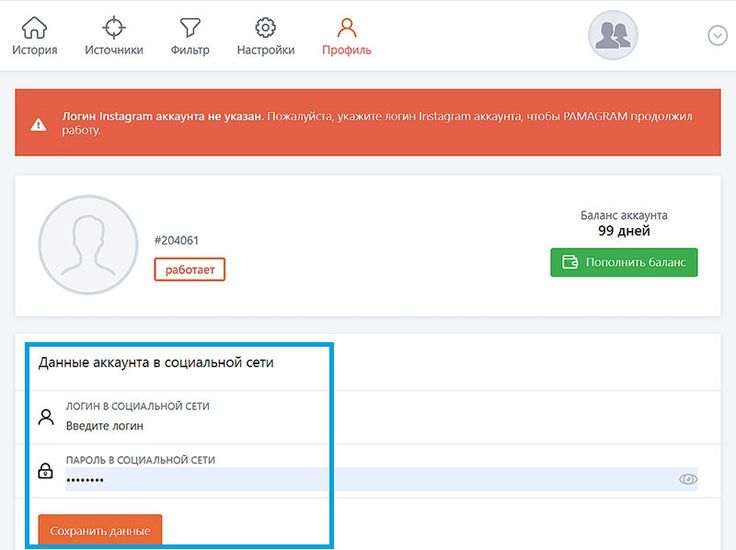
Task: Open the Настройки gear icon
Action: tap(266, 28)
